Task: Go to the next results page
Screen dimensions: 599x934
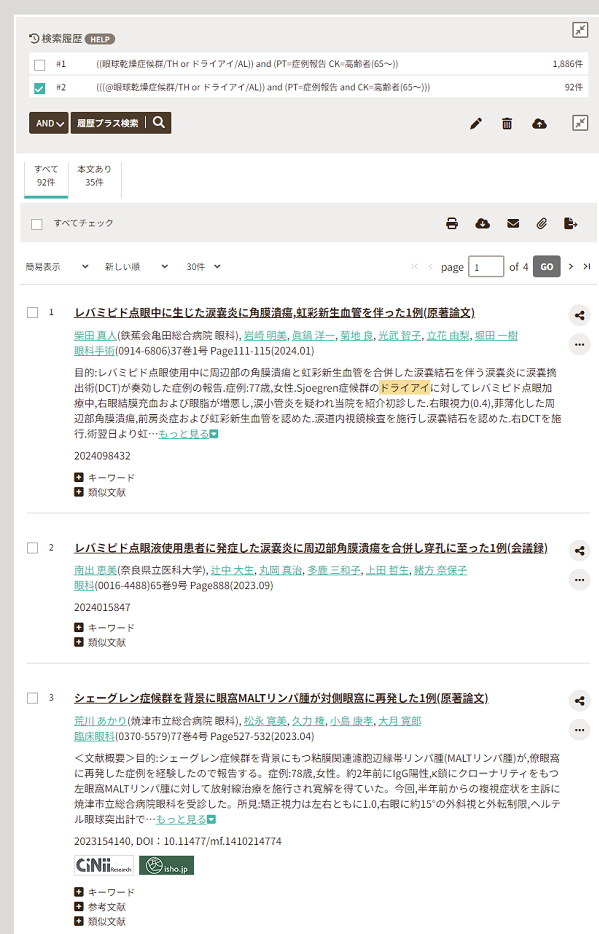Action: [570, 266]
